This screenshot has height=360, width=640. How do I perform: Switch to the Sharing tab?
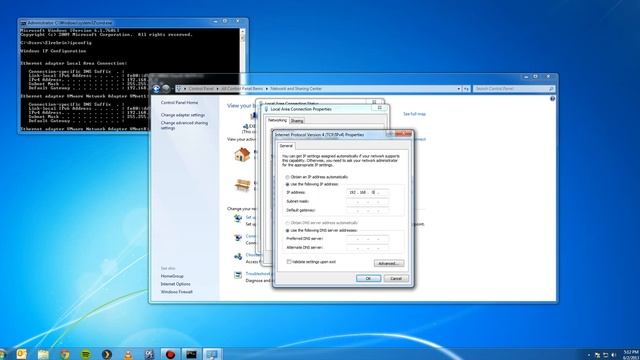[x=297, y=121]
